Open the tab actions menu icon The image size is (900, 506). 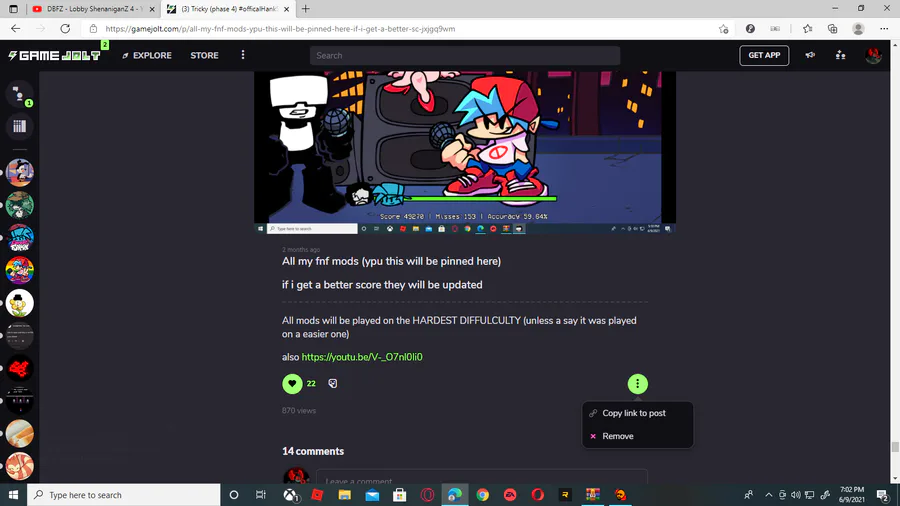[13, 9]
